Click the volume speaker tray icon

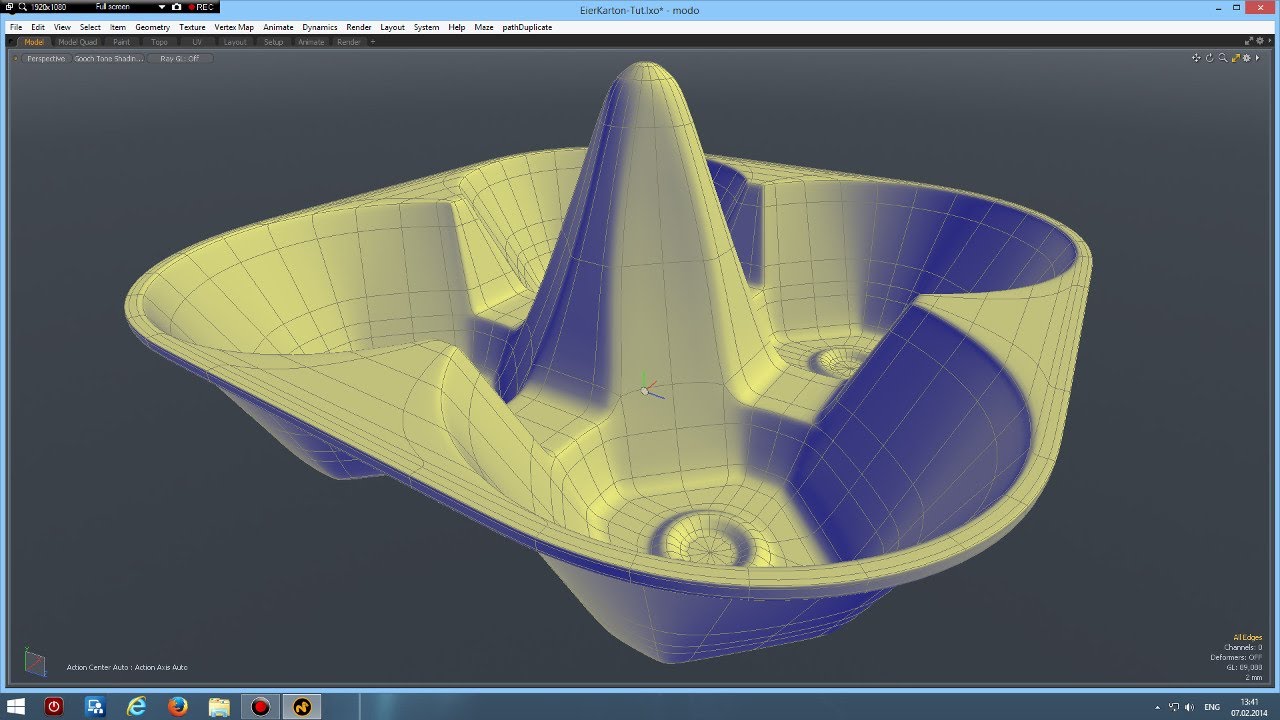coord(1189,707)
